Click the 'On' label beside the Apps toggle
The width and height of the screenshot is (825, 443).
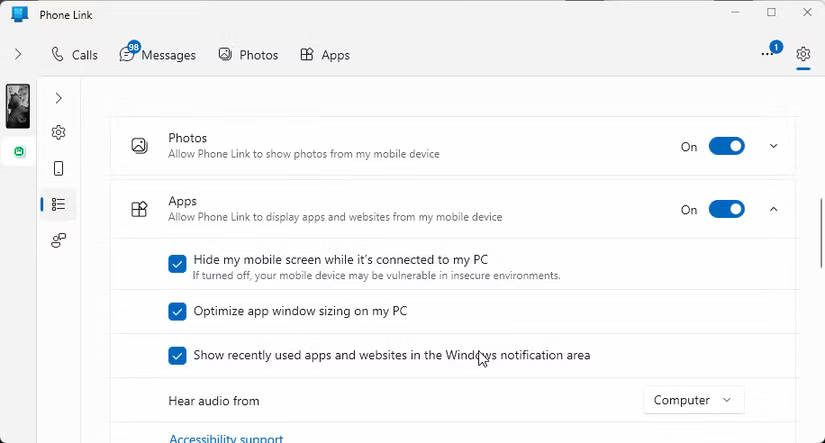coord(689,210)
